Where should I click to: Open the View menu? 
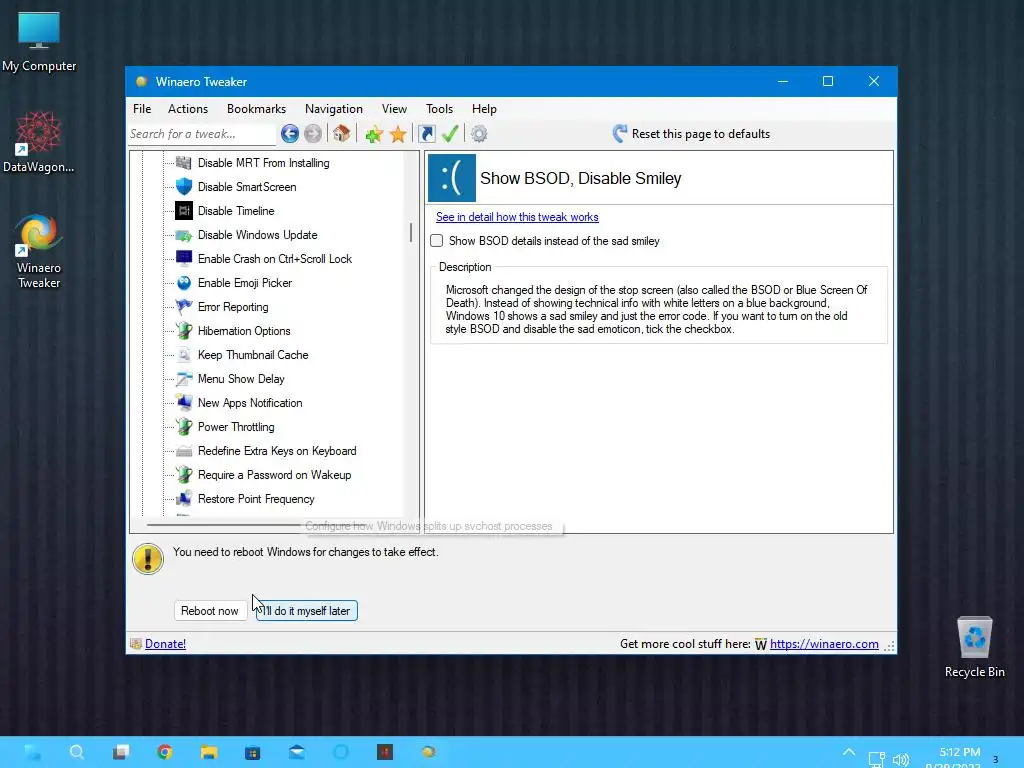point(394,109)
